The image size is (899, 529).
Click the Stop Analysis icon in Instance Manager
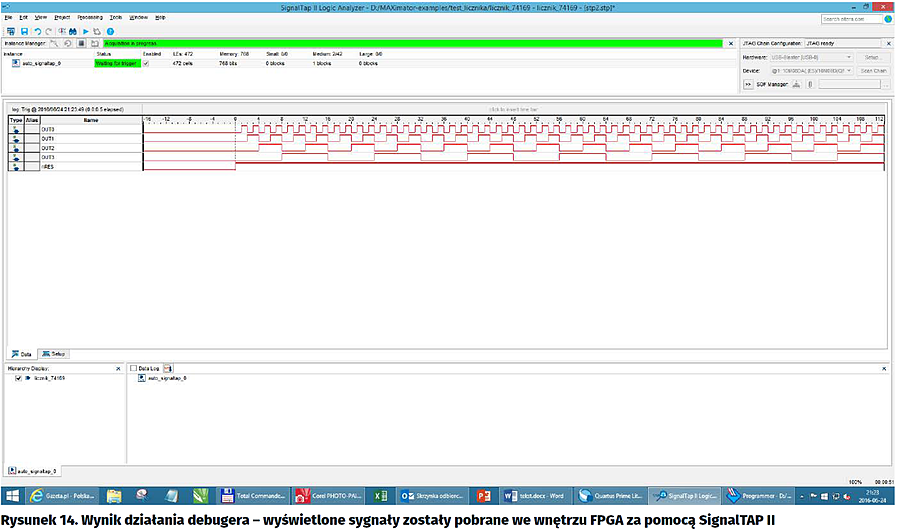click(x=81, y=44)
